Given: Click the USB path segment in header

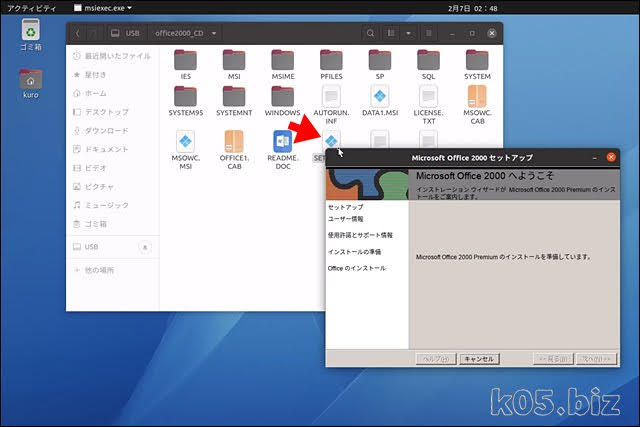Looking at the screenshot, I should [126, 33].
